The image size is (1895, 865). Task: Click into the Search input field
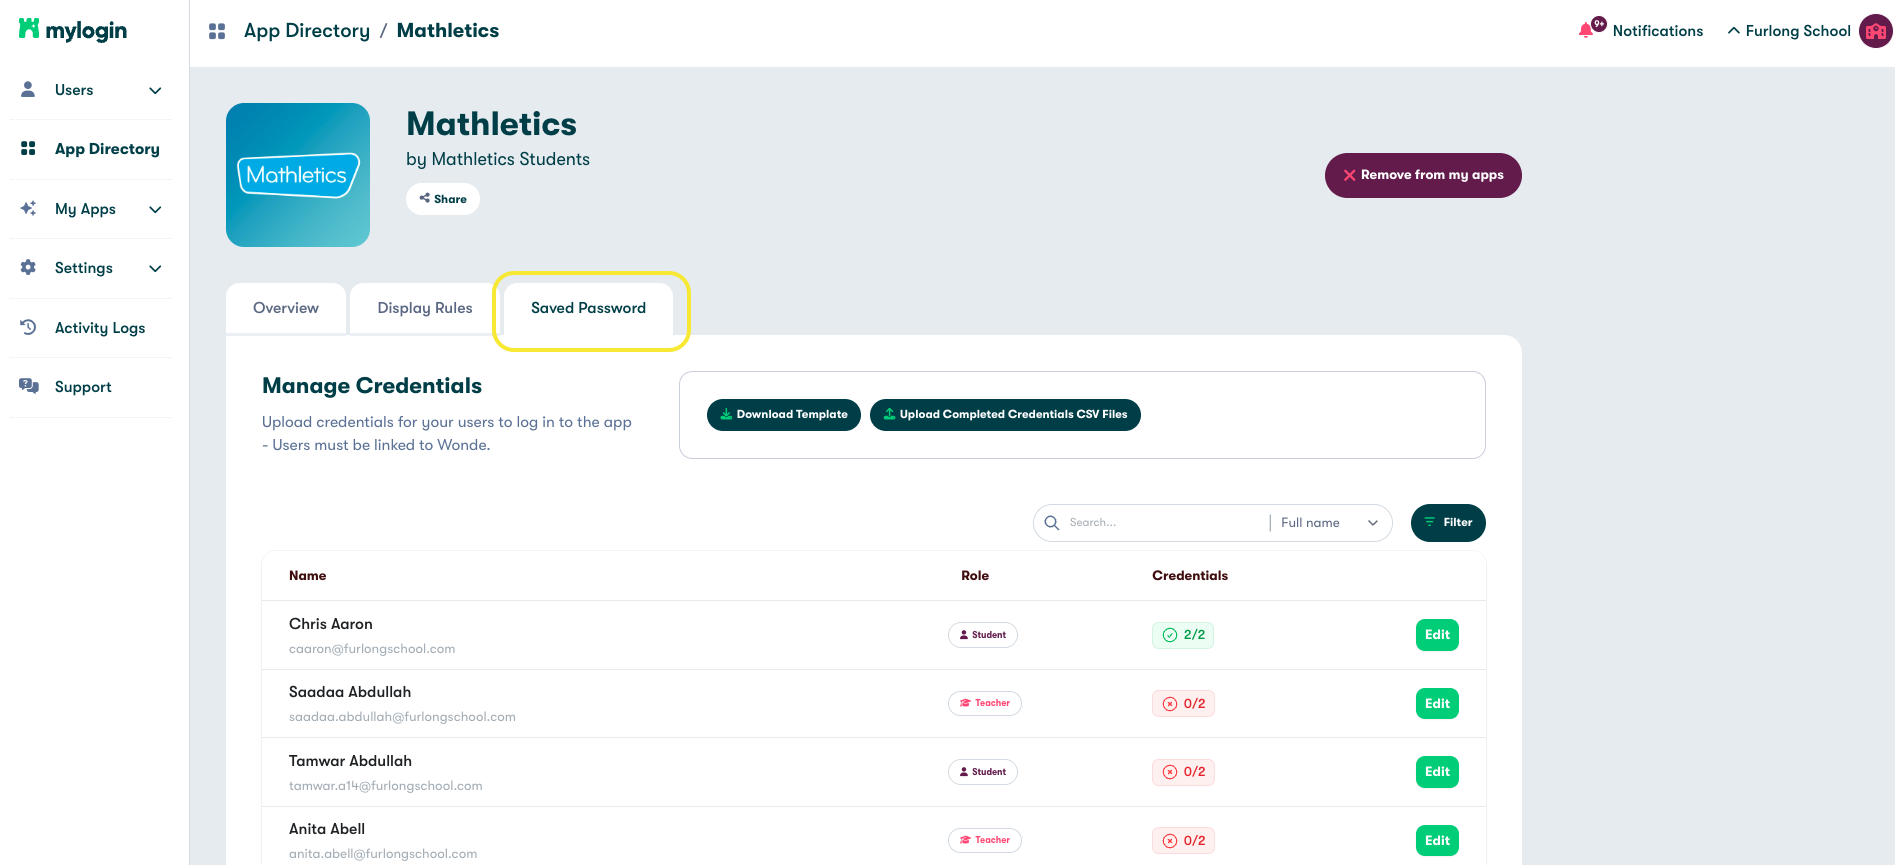click(1165, 523)
